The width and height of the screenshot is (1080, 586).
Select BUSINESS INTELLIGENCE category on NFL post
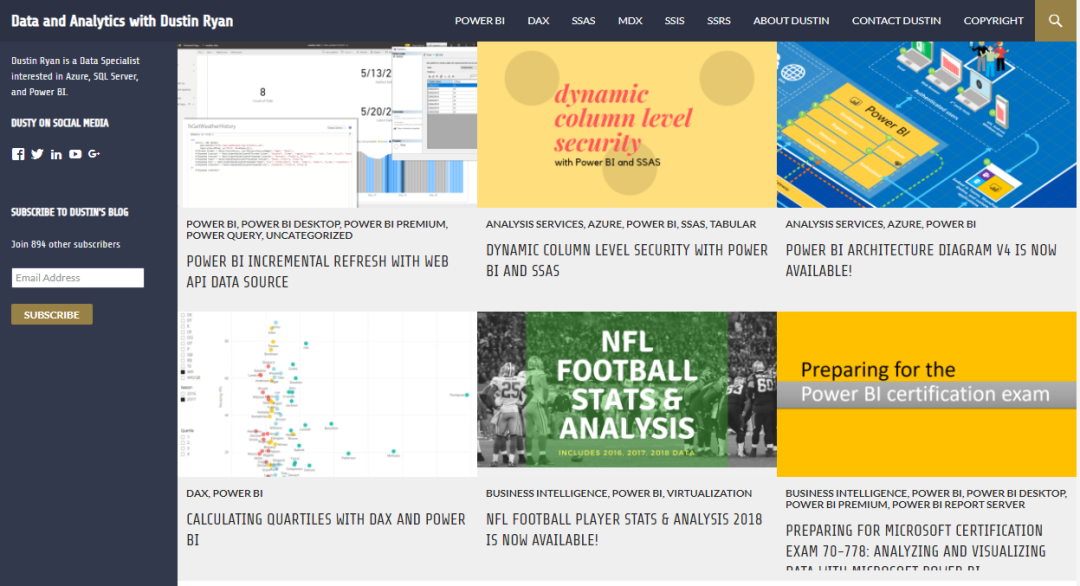547,493
